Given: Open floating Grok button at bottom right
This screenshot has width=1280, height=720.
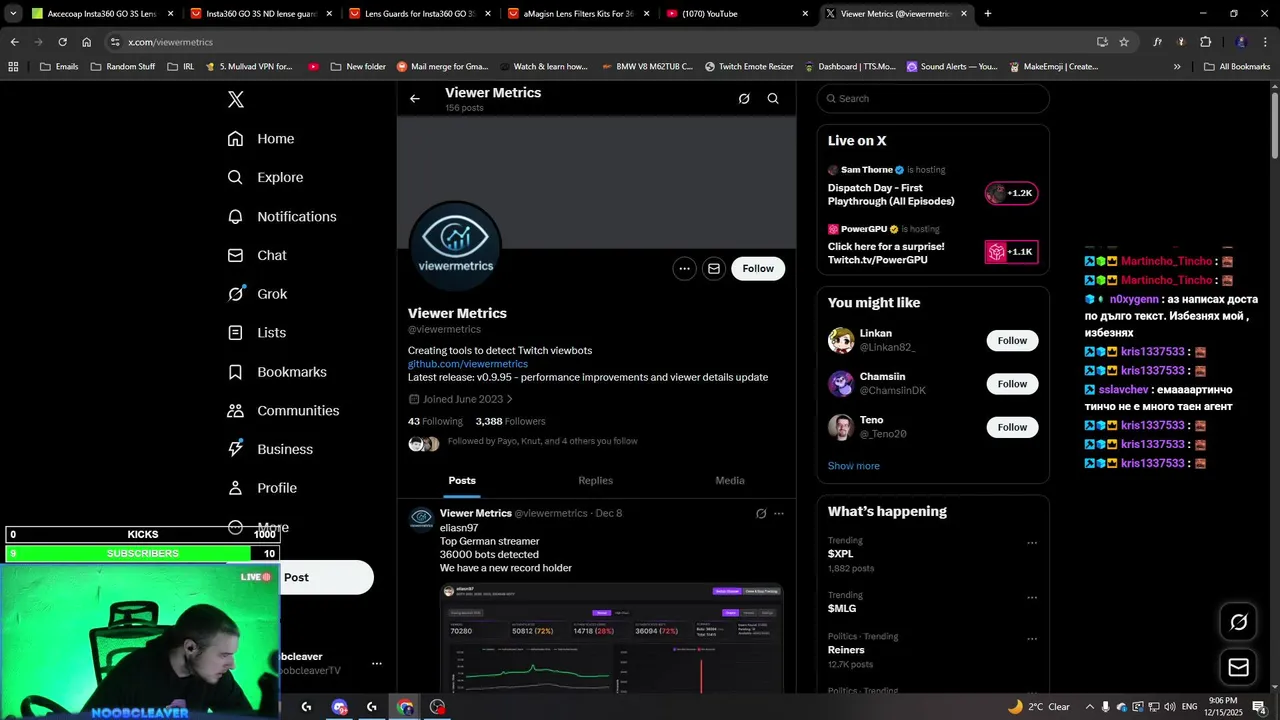Looking at the screenshot, I should [x=1239, y=623].
